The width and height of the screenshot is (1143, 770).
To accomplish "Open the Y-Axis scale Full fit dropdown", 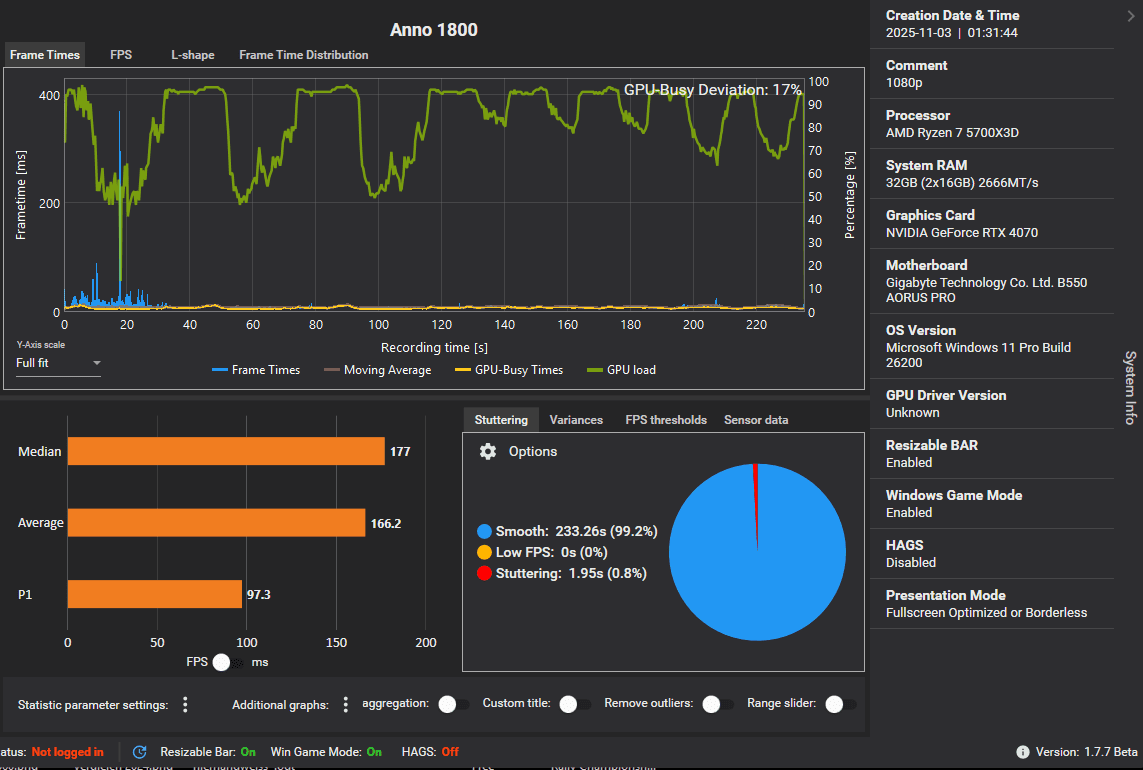I will (58, 363).
